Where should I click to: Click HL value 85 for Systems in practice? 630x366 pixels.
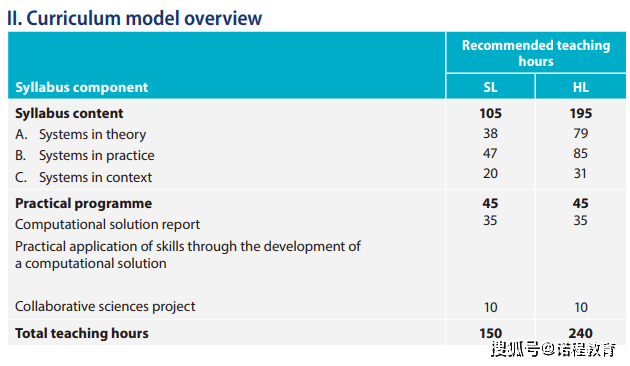581,153
